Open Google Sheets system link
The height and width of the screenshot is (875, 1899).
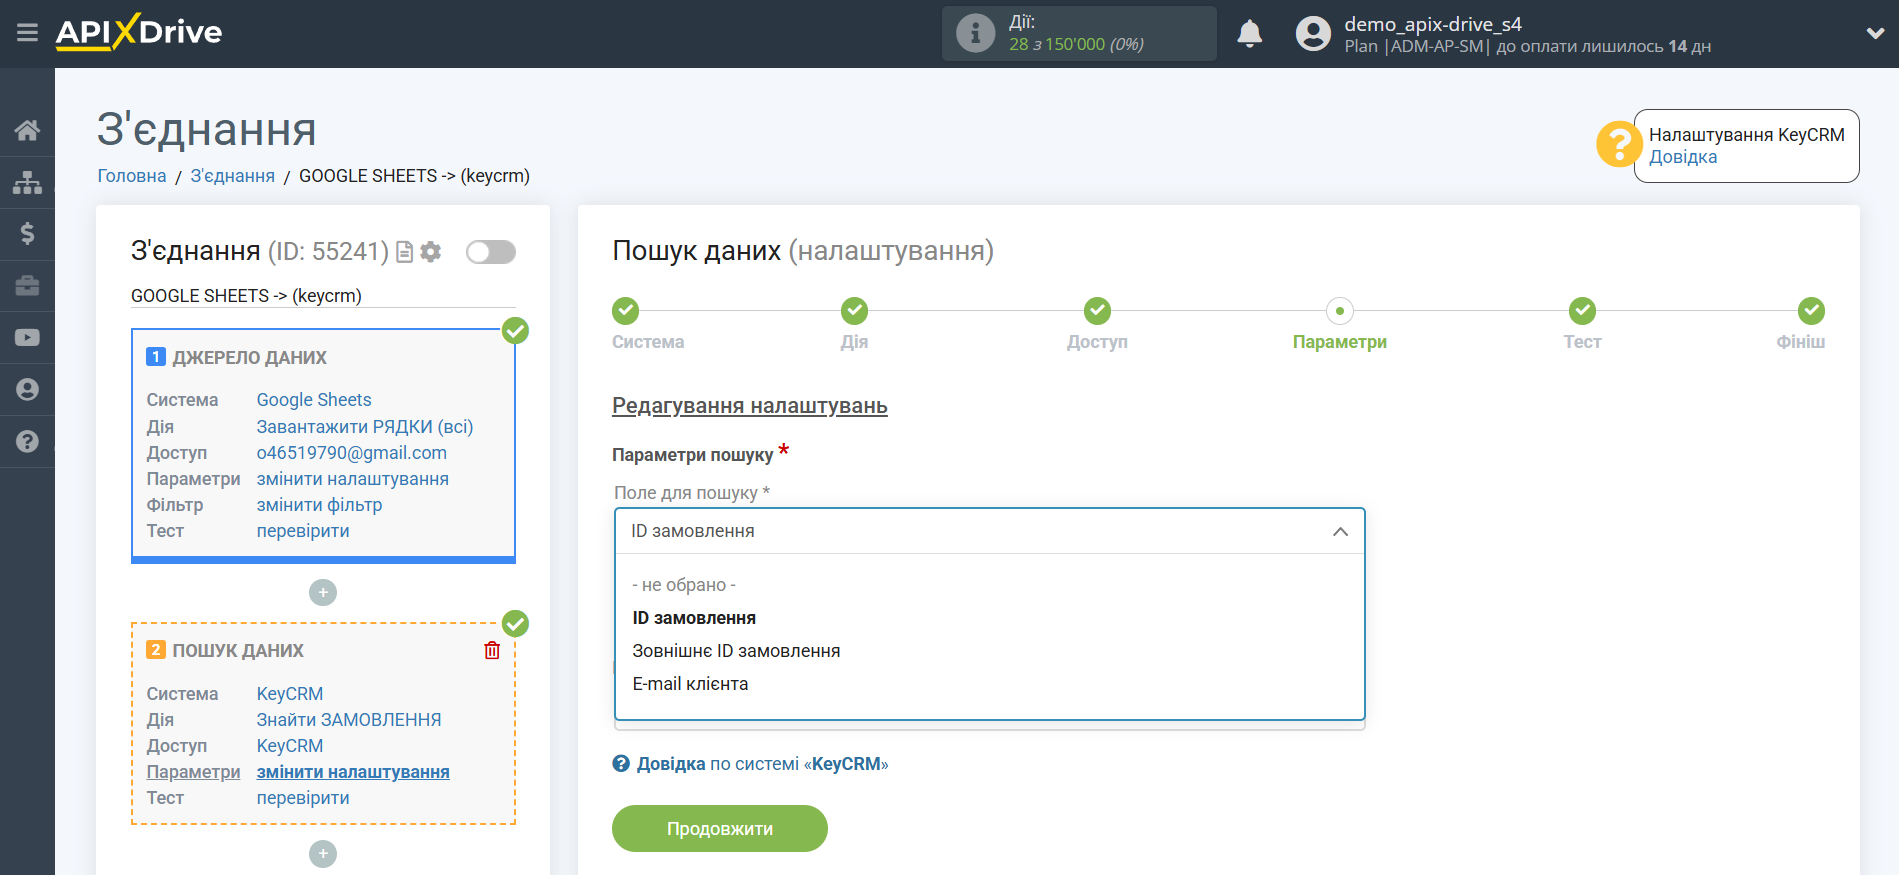314,400
